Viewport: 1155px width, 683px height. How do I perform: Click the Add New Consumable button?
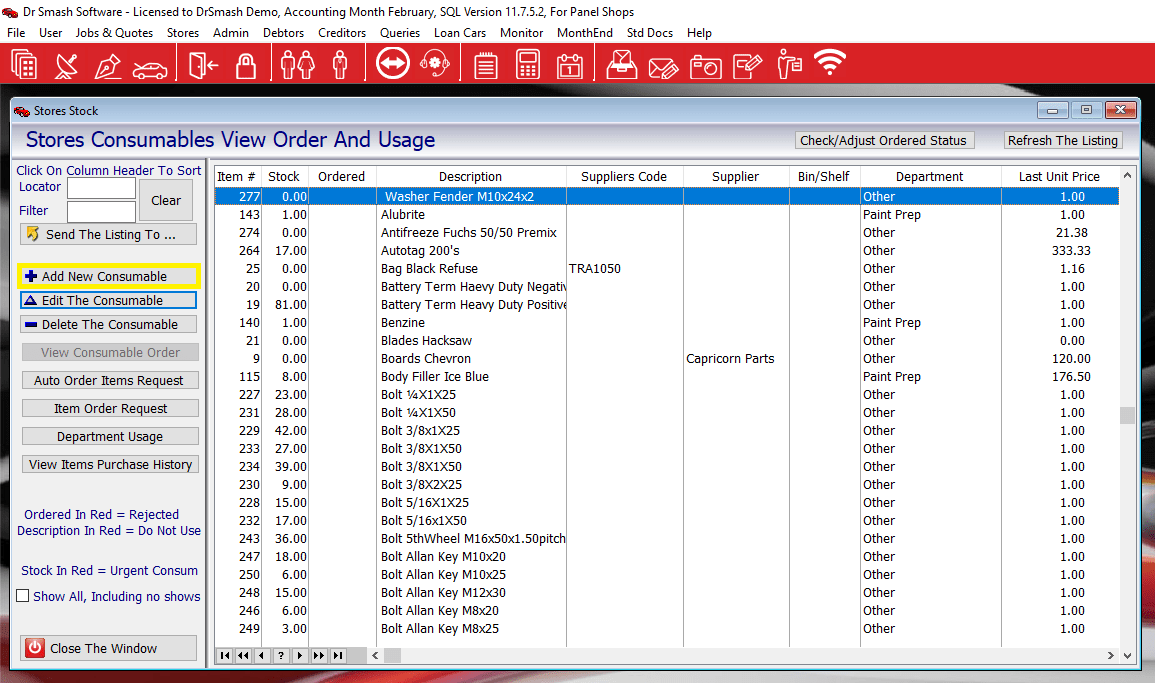click(x=108, y=276)
